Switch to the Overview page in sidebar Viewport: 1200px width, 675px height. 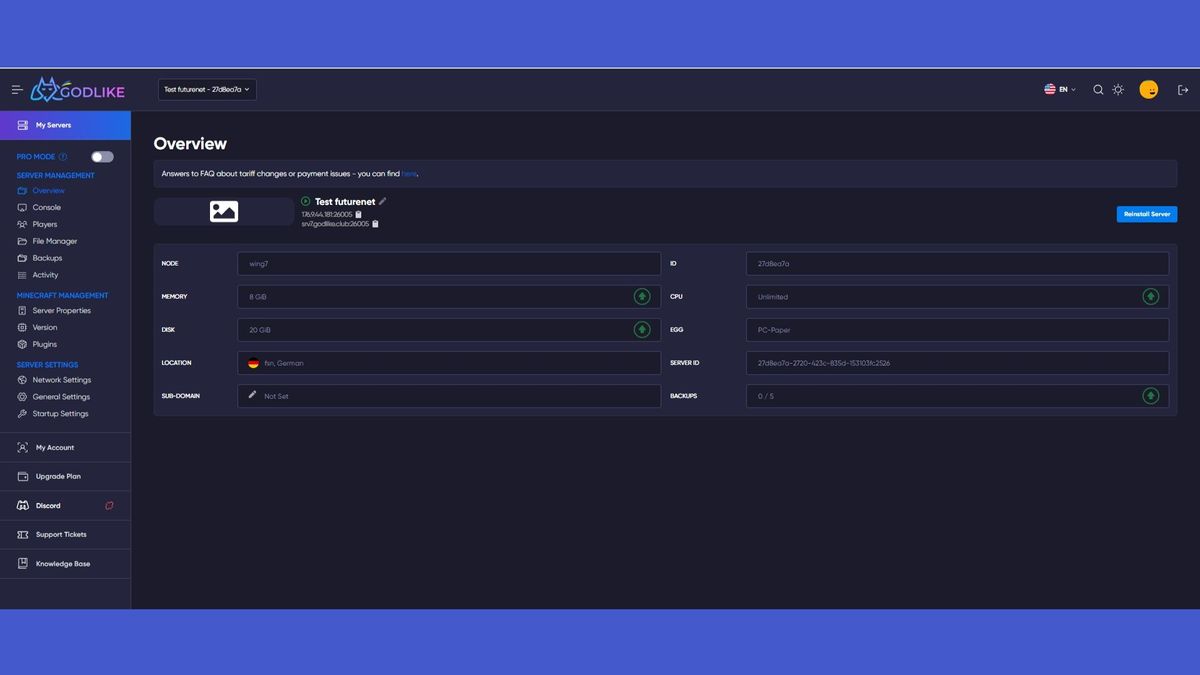(x=47, y=190)
